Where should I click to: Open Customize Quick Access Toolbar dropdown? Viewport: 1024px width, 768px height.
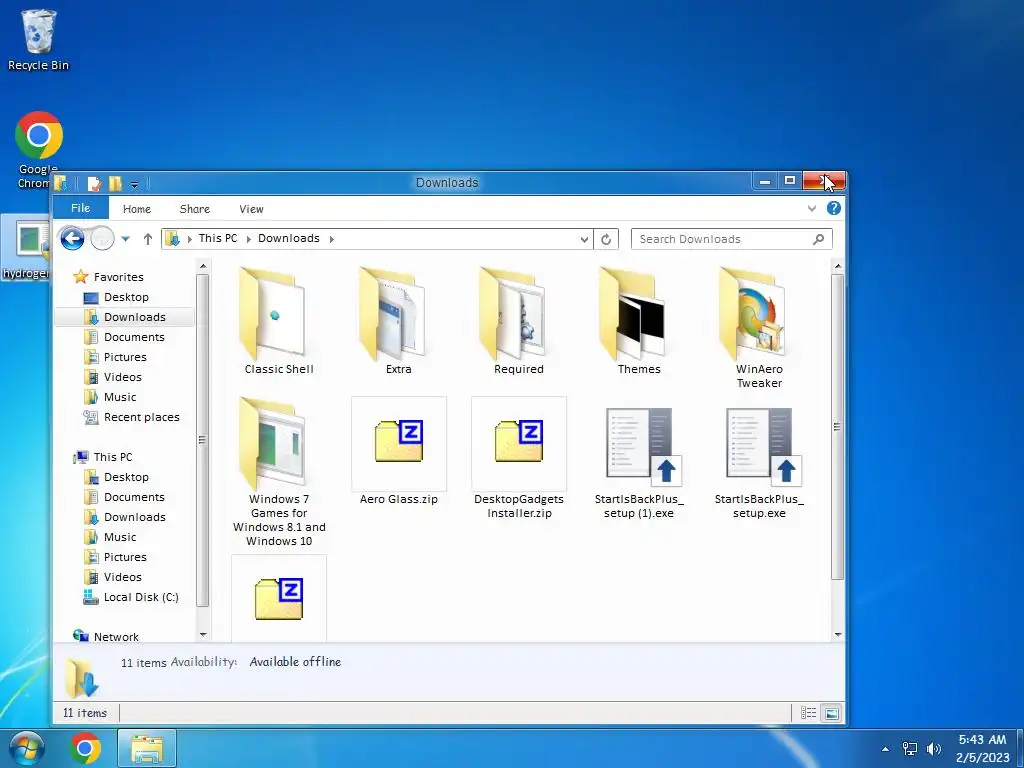click(x=134, y=185)
